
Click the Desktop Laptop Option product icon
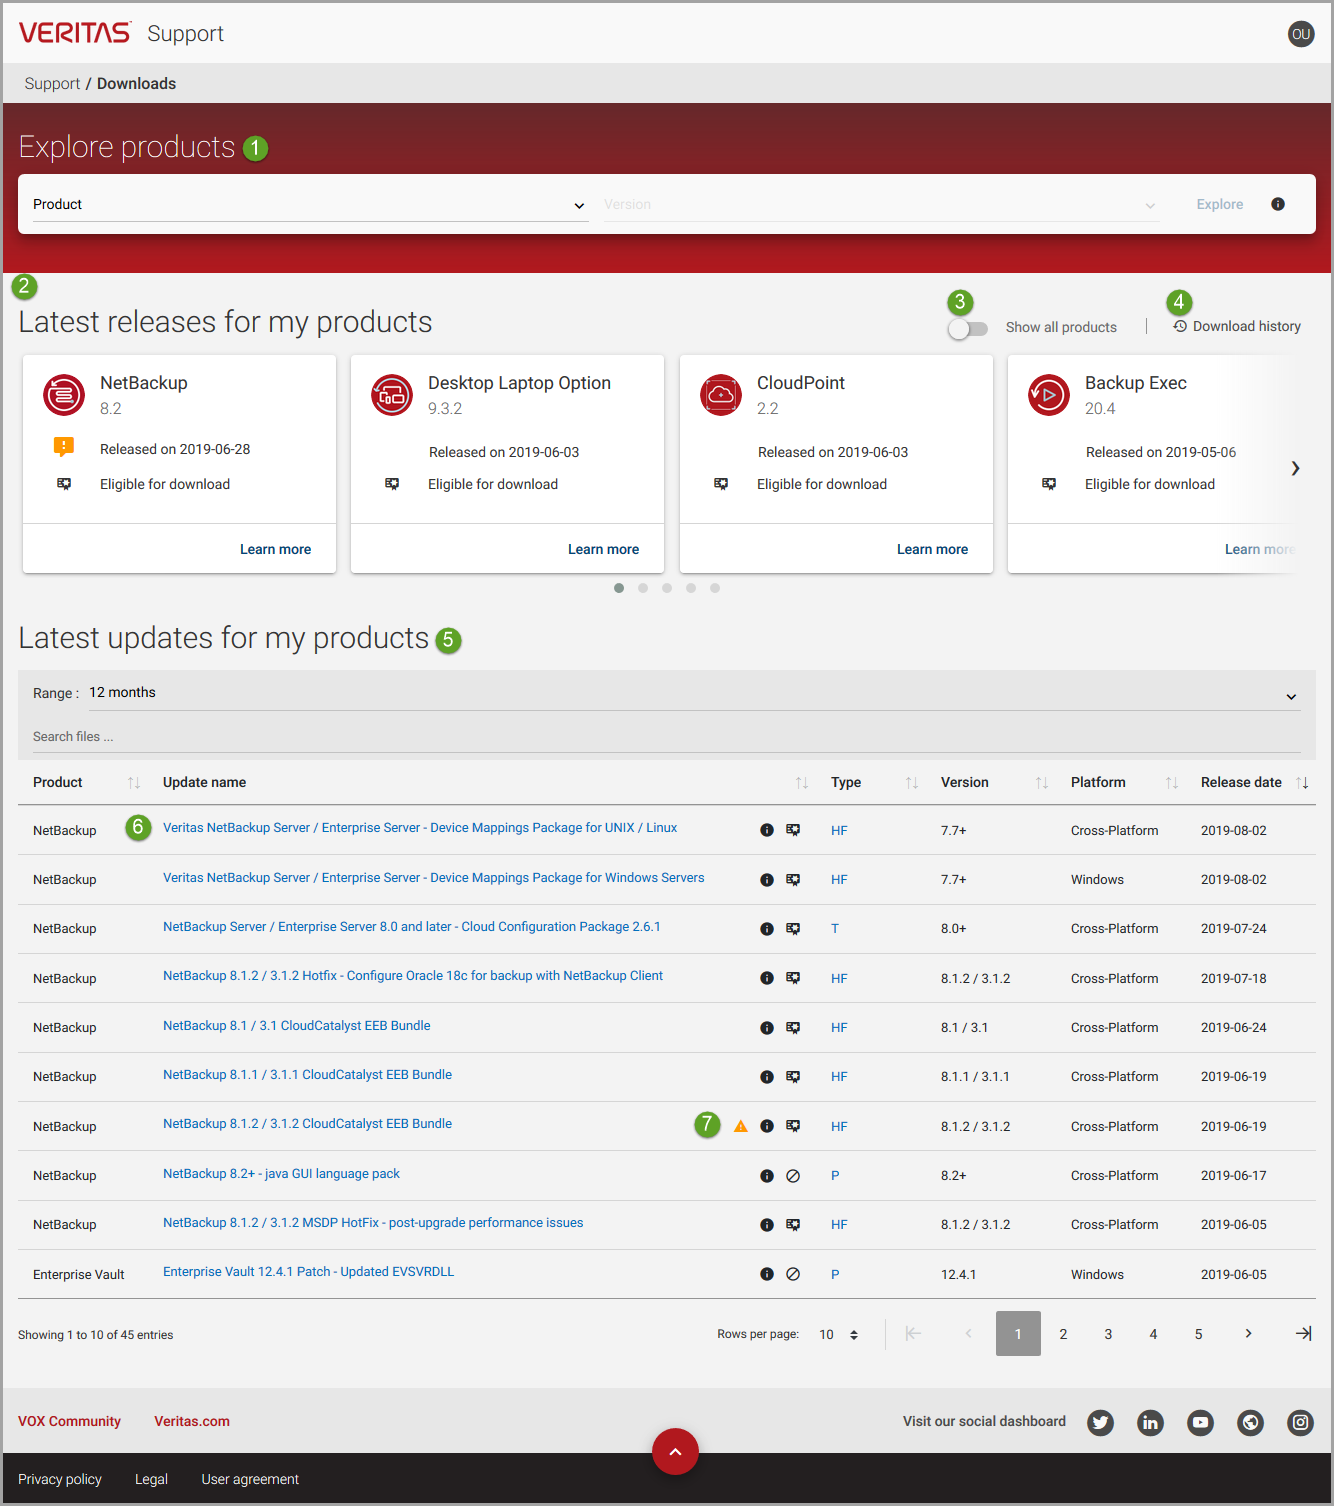[x=392, y=395]
